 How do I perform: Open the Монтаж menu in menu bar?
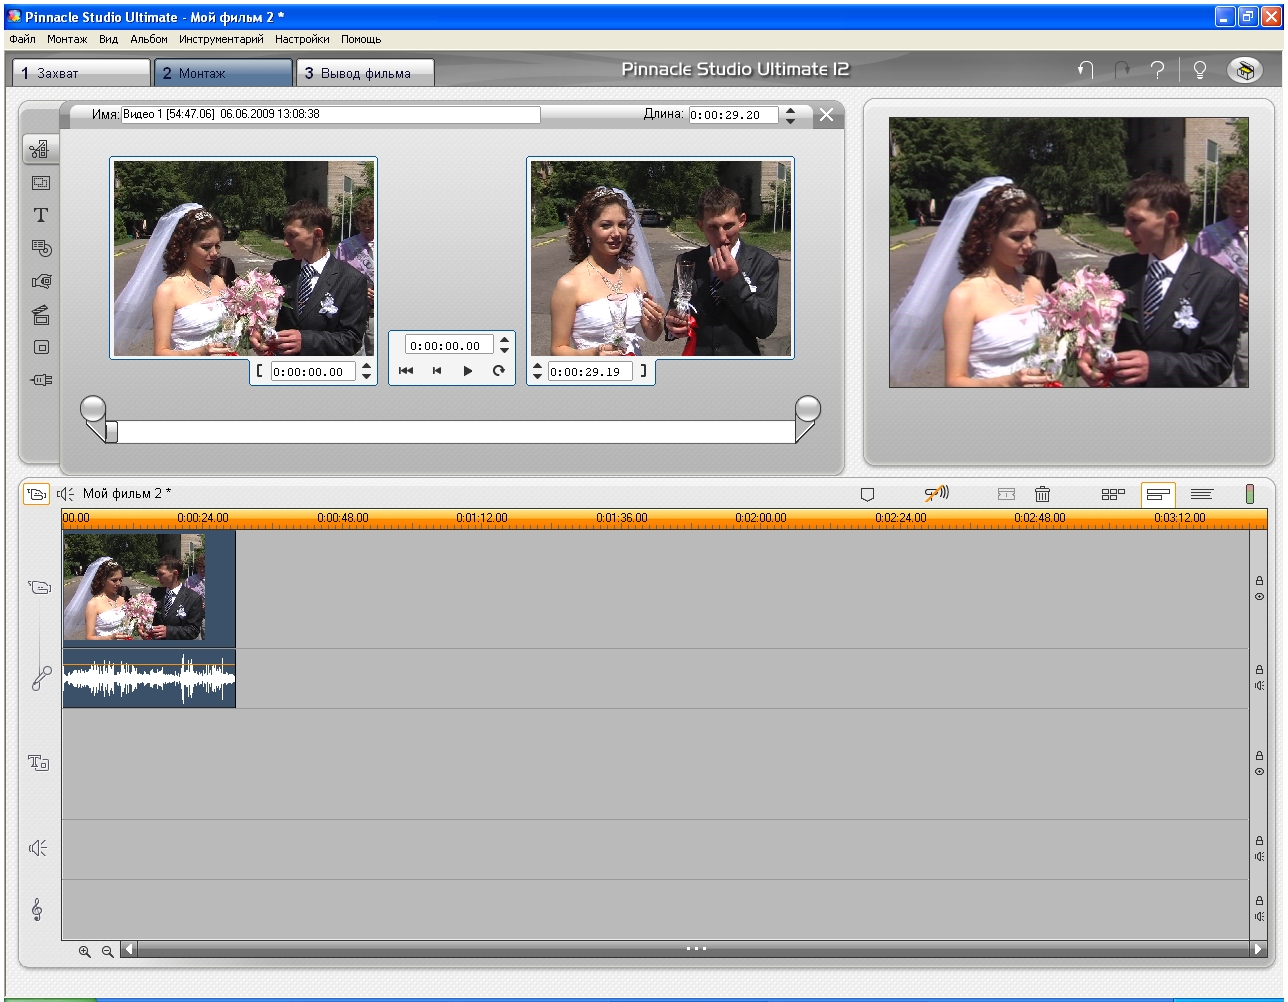[x=67, y=39]
